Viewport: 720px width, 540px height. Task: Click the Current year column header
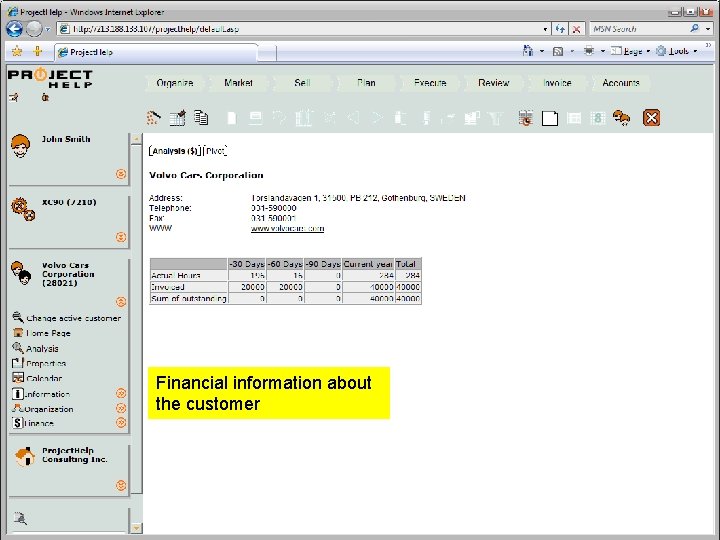click(x=368, y=264)
